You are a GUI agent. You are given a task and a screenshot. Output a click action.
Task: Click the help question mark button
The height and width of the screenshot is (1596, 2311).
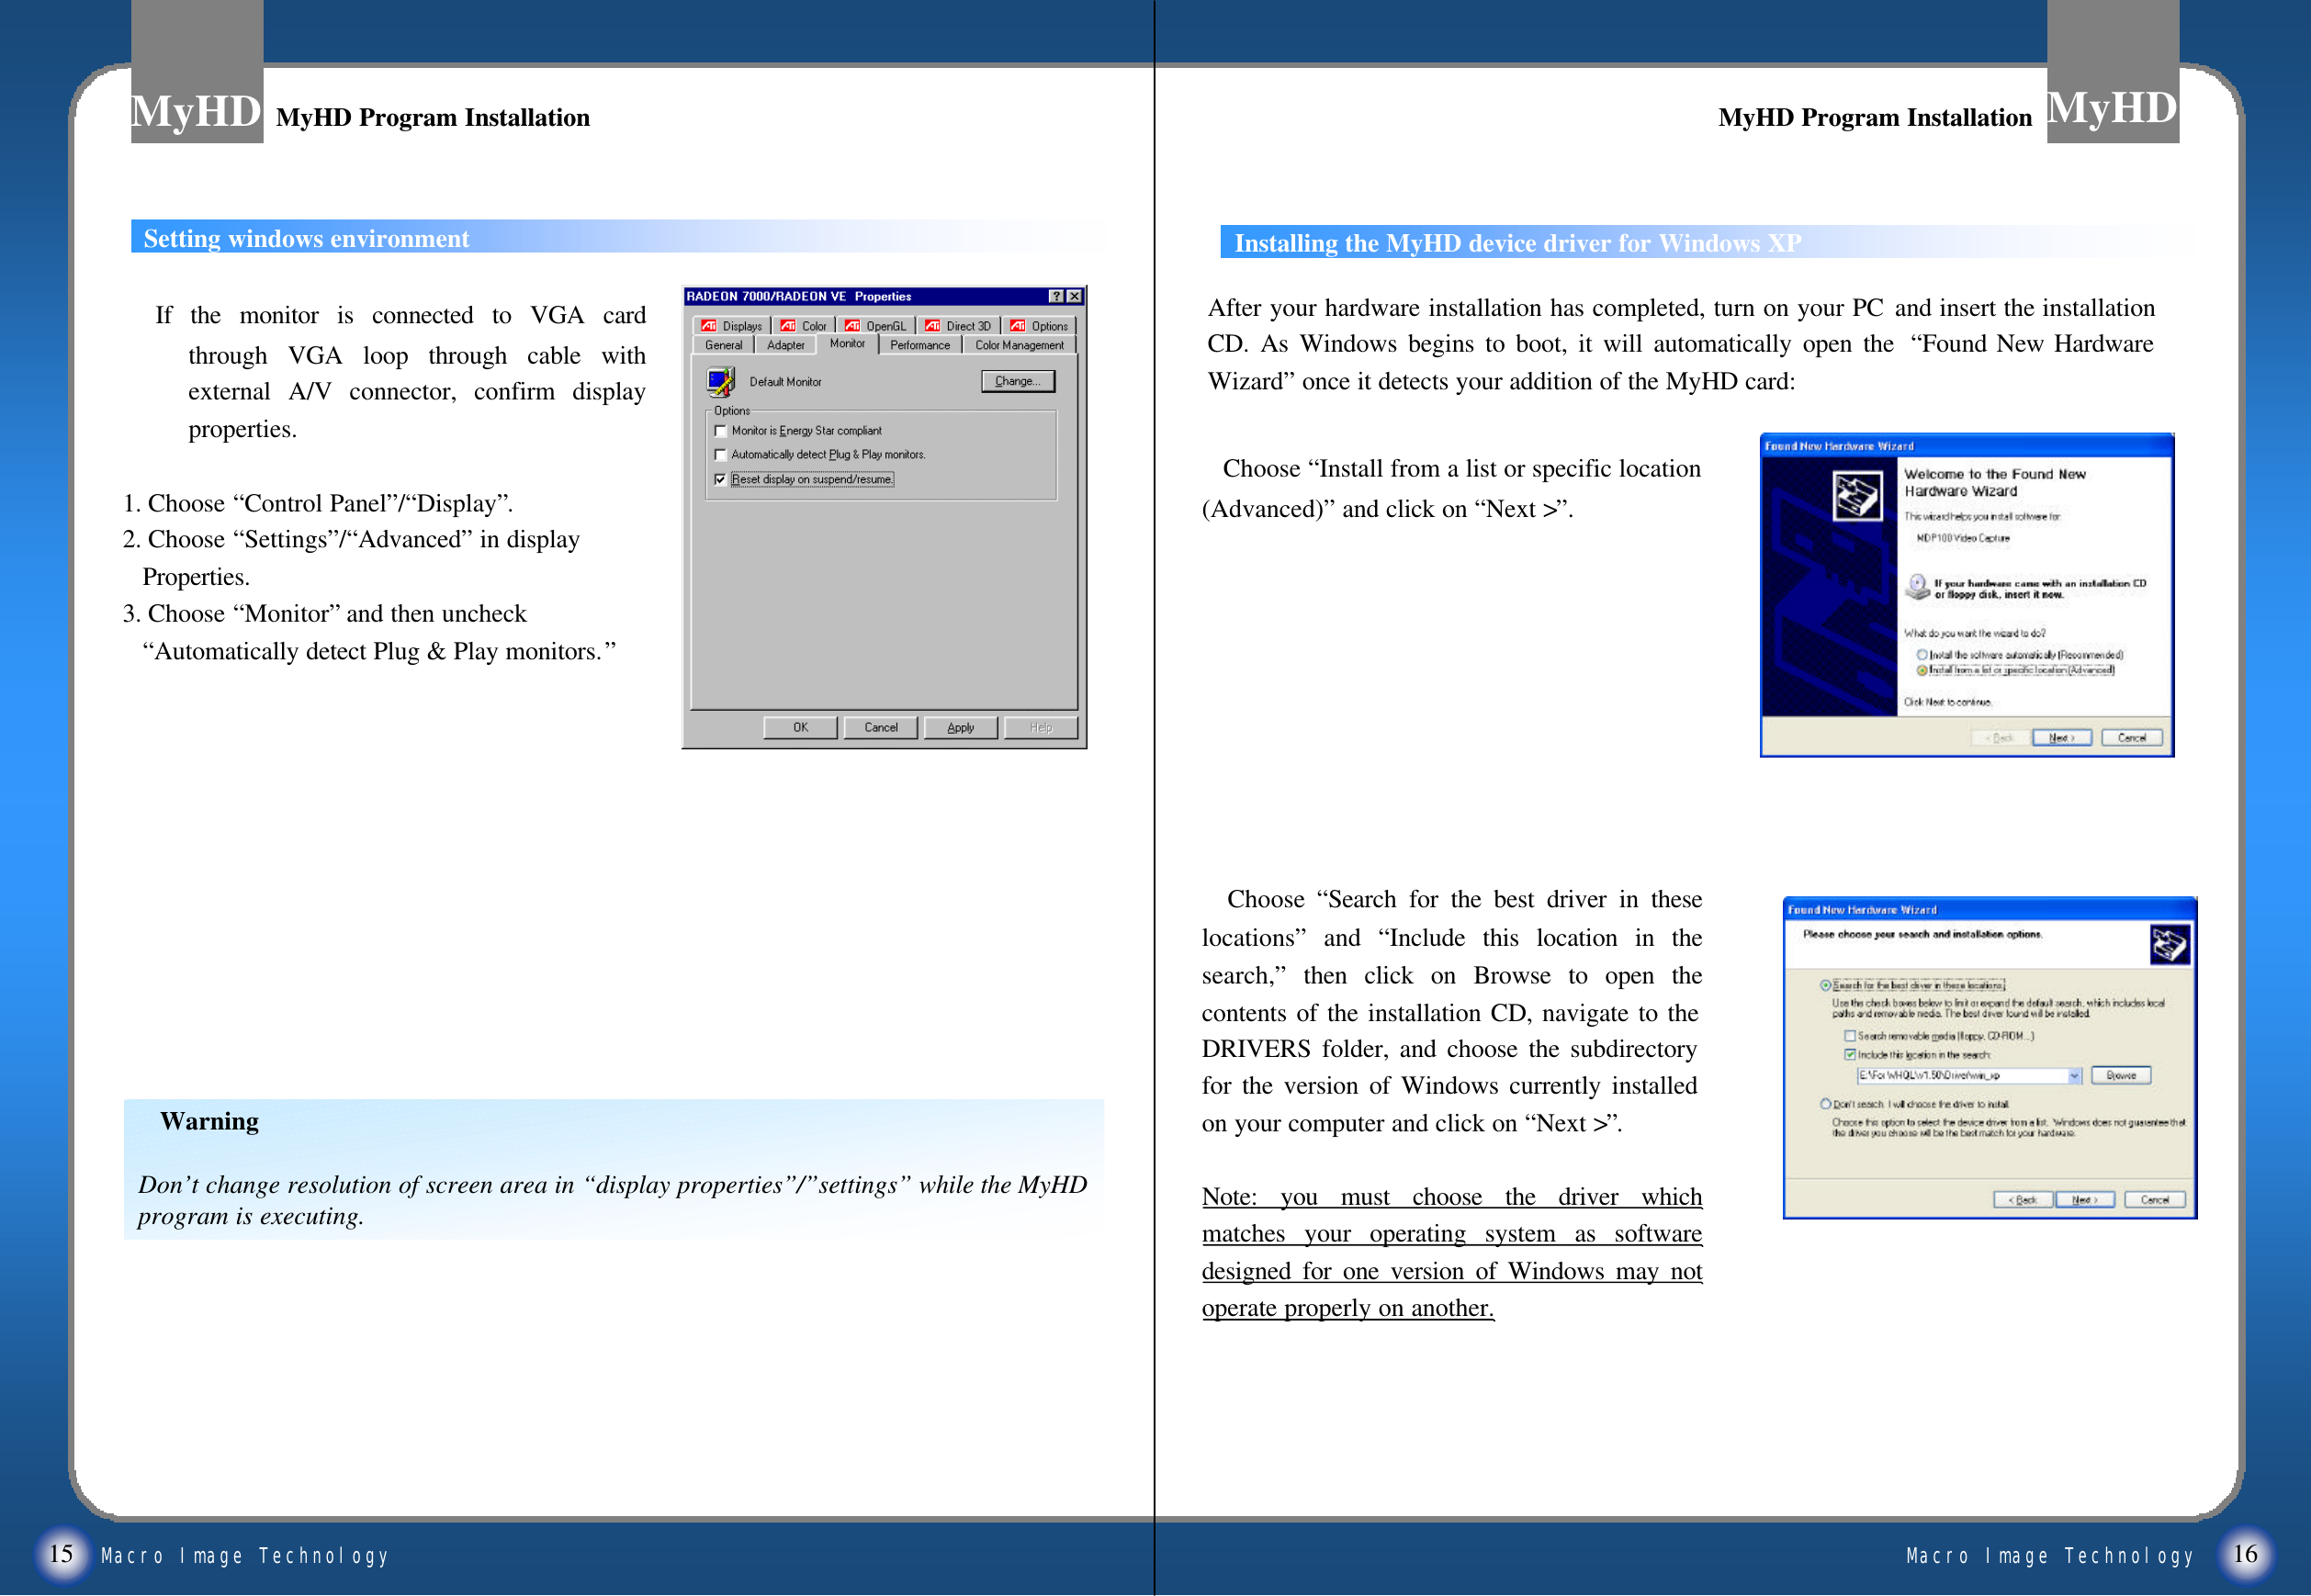(x=1055, y=296)
